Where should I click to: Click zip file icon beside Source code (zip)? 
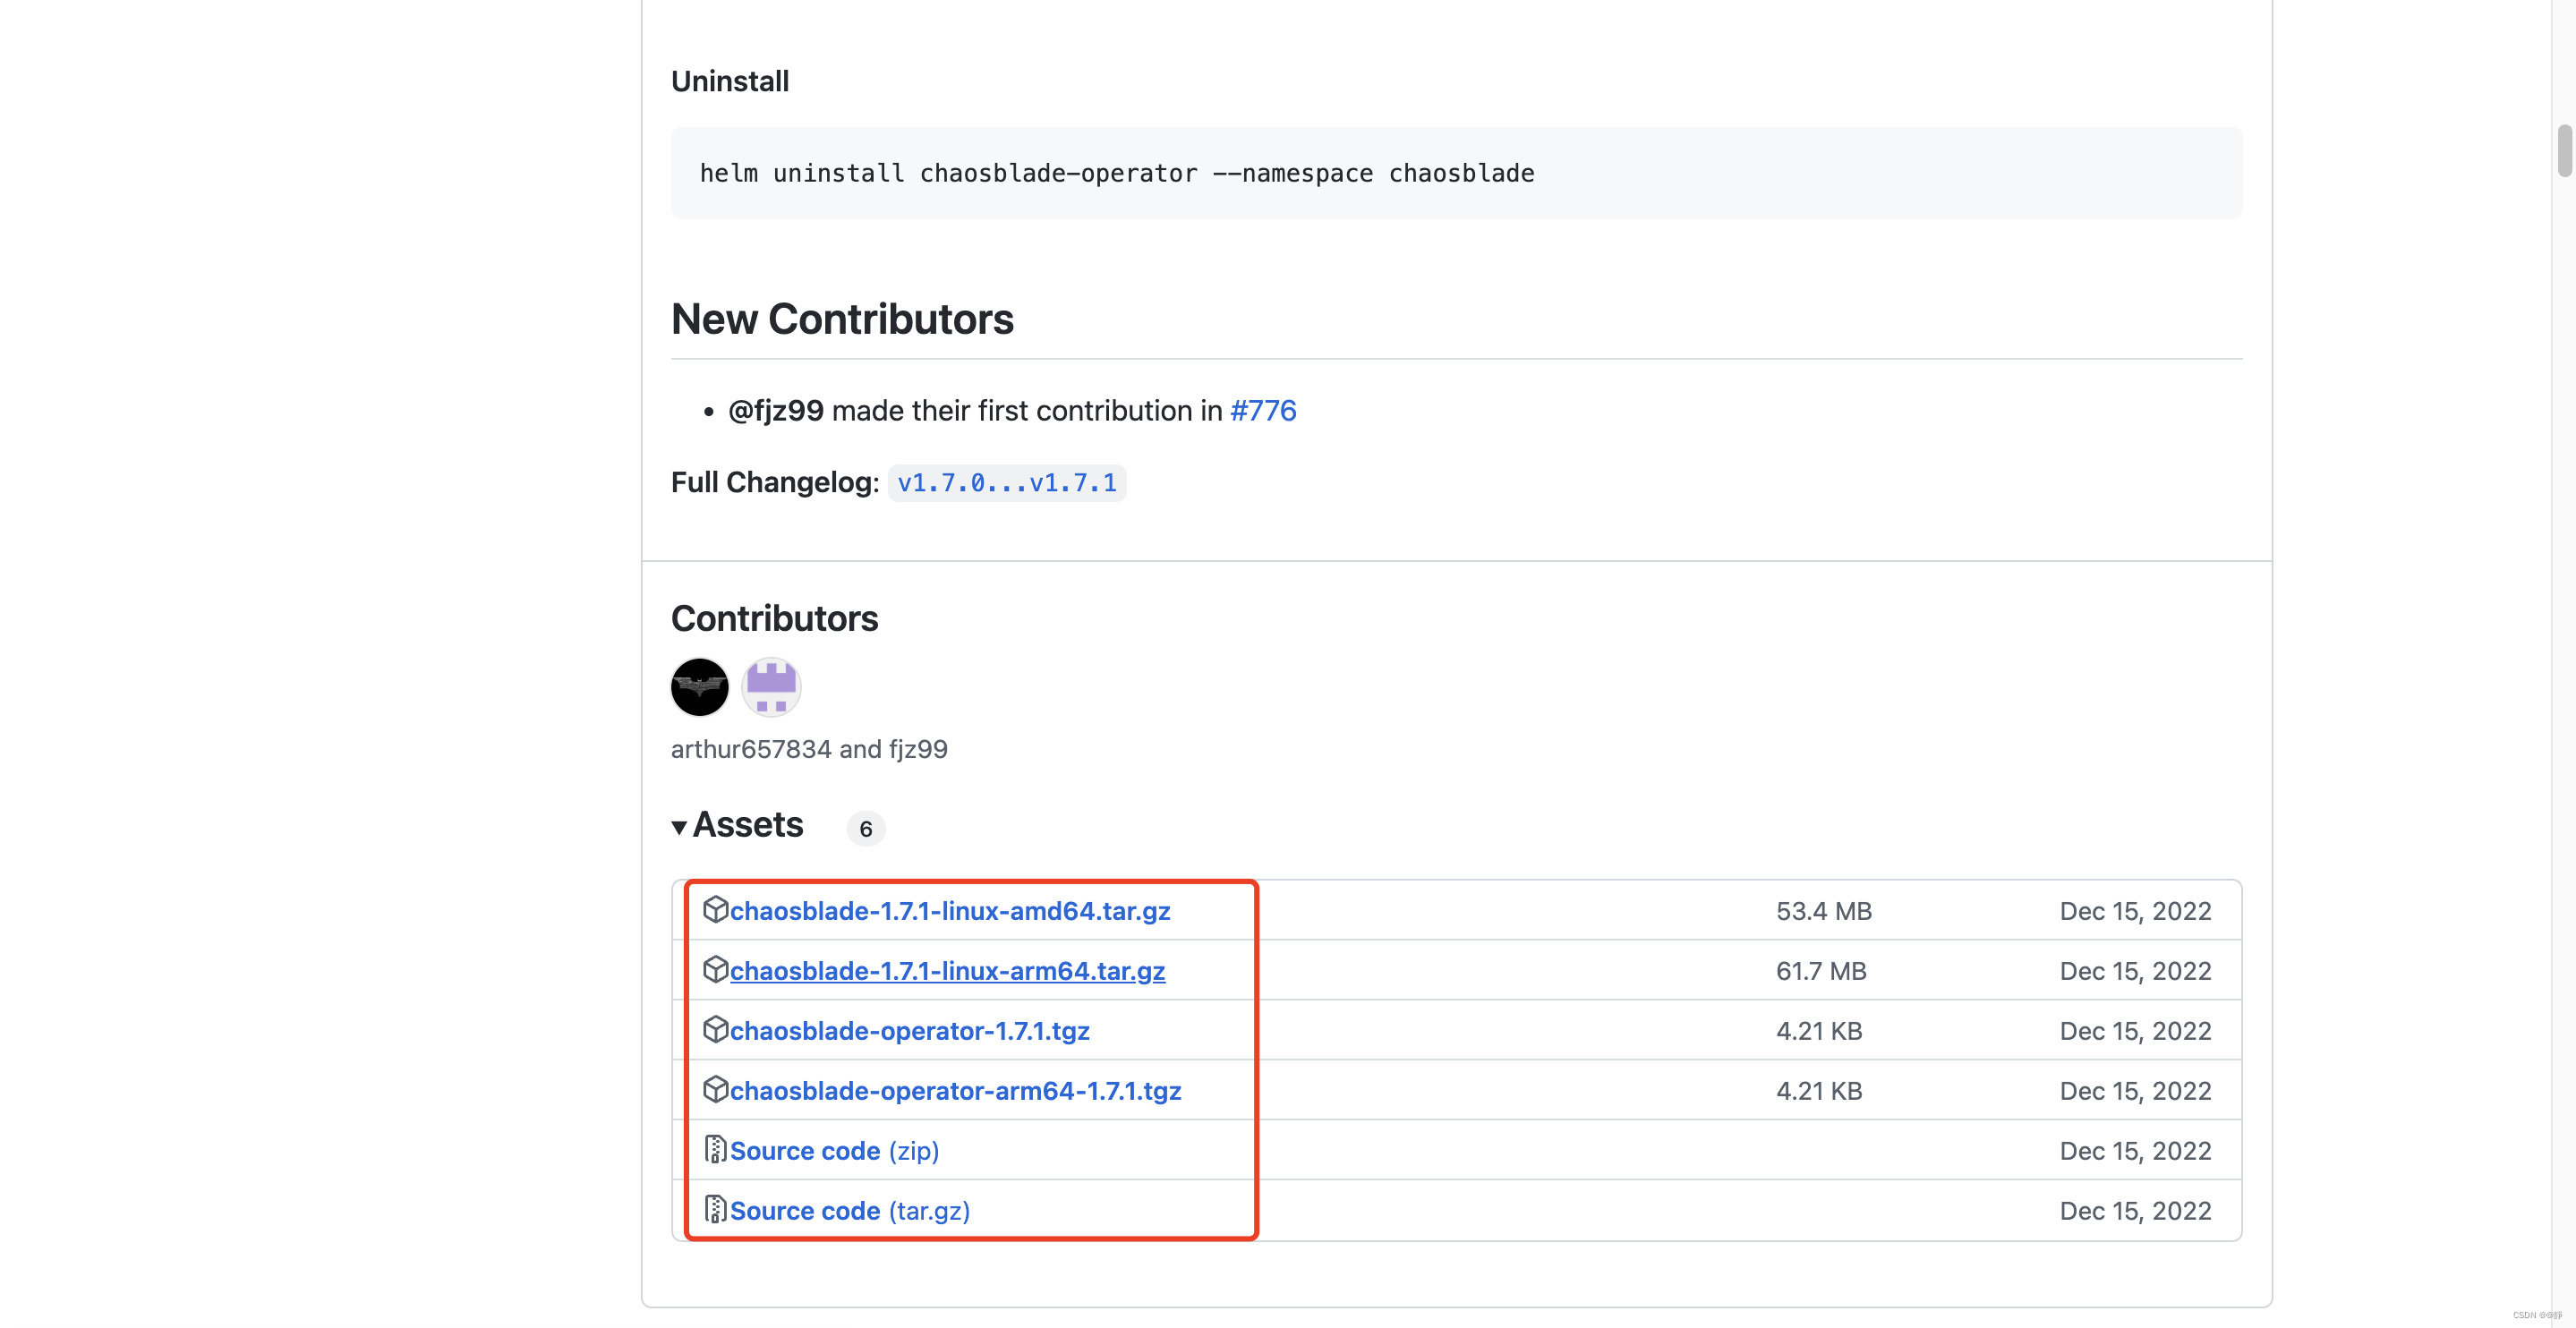click(715, 1149)
